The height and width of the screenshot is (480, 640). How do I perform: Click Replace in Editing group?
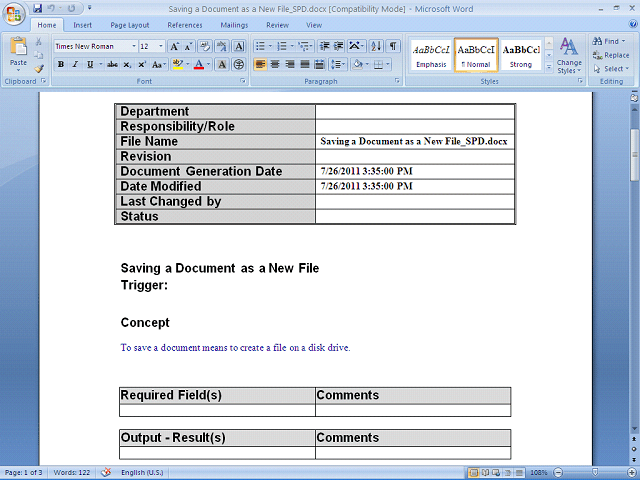[611, 55]
